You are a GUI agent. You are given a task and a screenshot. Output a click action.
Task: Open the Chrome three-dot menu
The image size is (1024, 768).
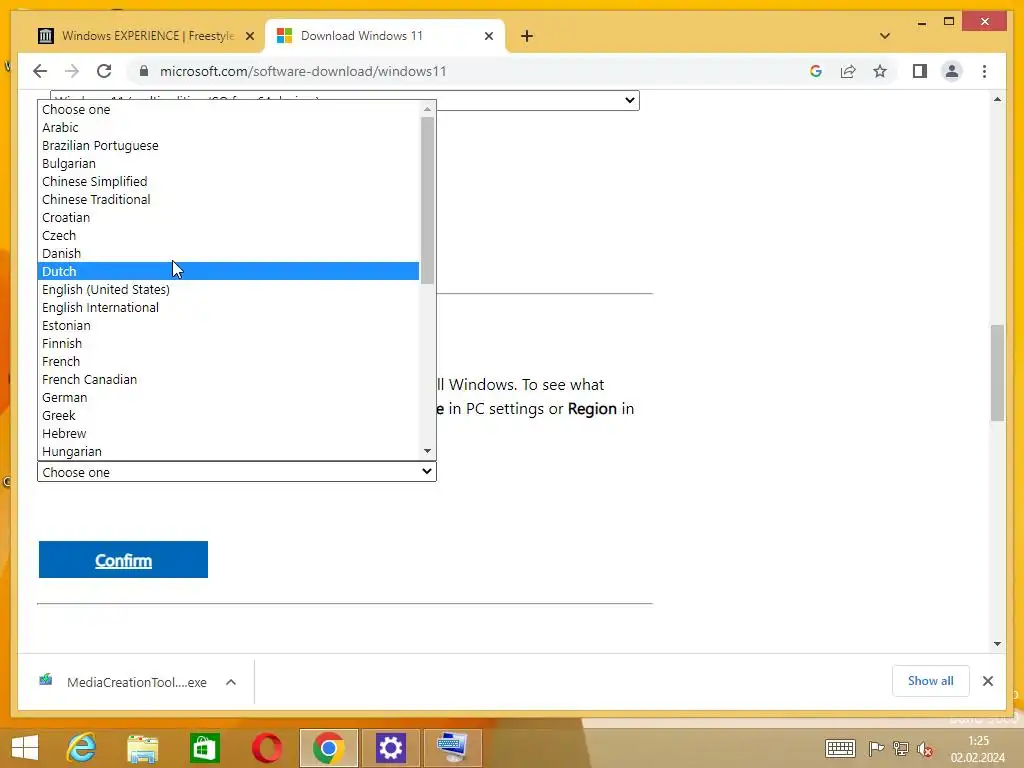click(x=984, y=71)
